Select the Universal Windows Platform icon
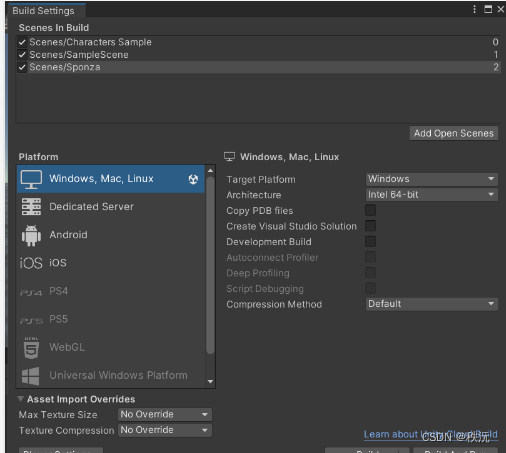The height and width of the screenshot is (453, 506). [x=31, y=376]
